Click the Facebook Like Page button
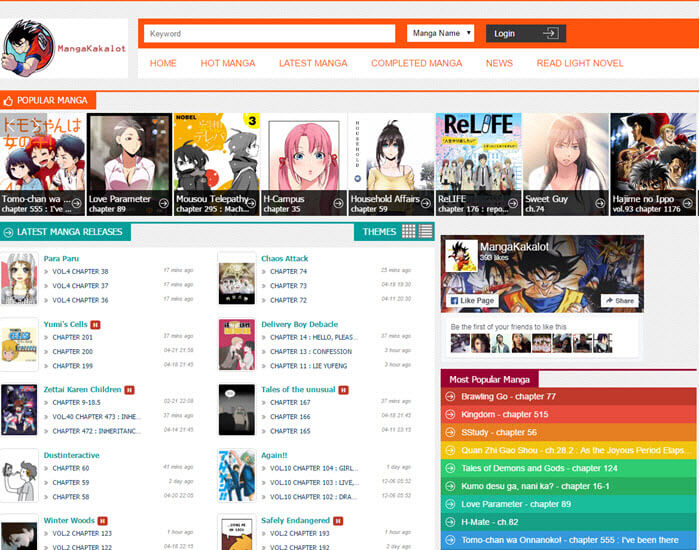The width and height of the screenshot is (700, 550). tap(472, 300)
